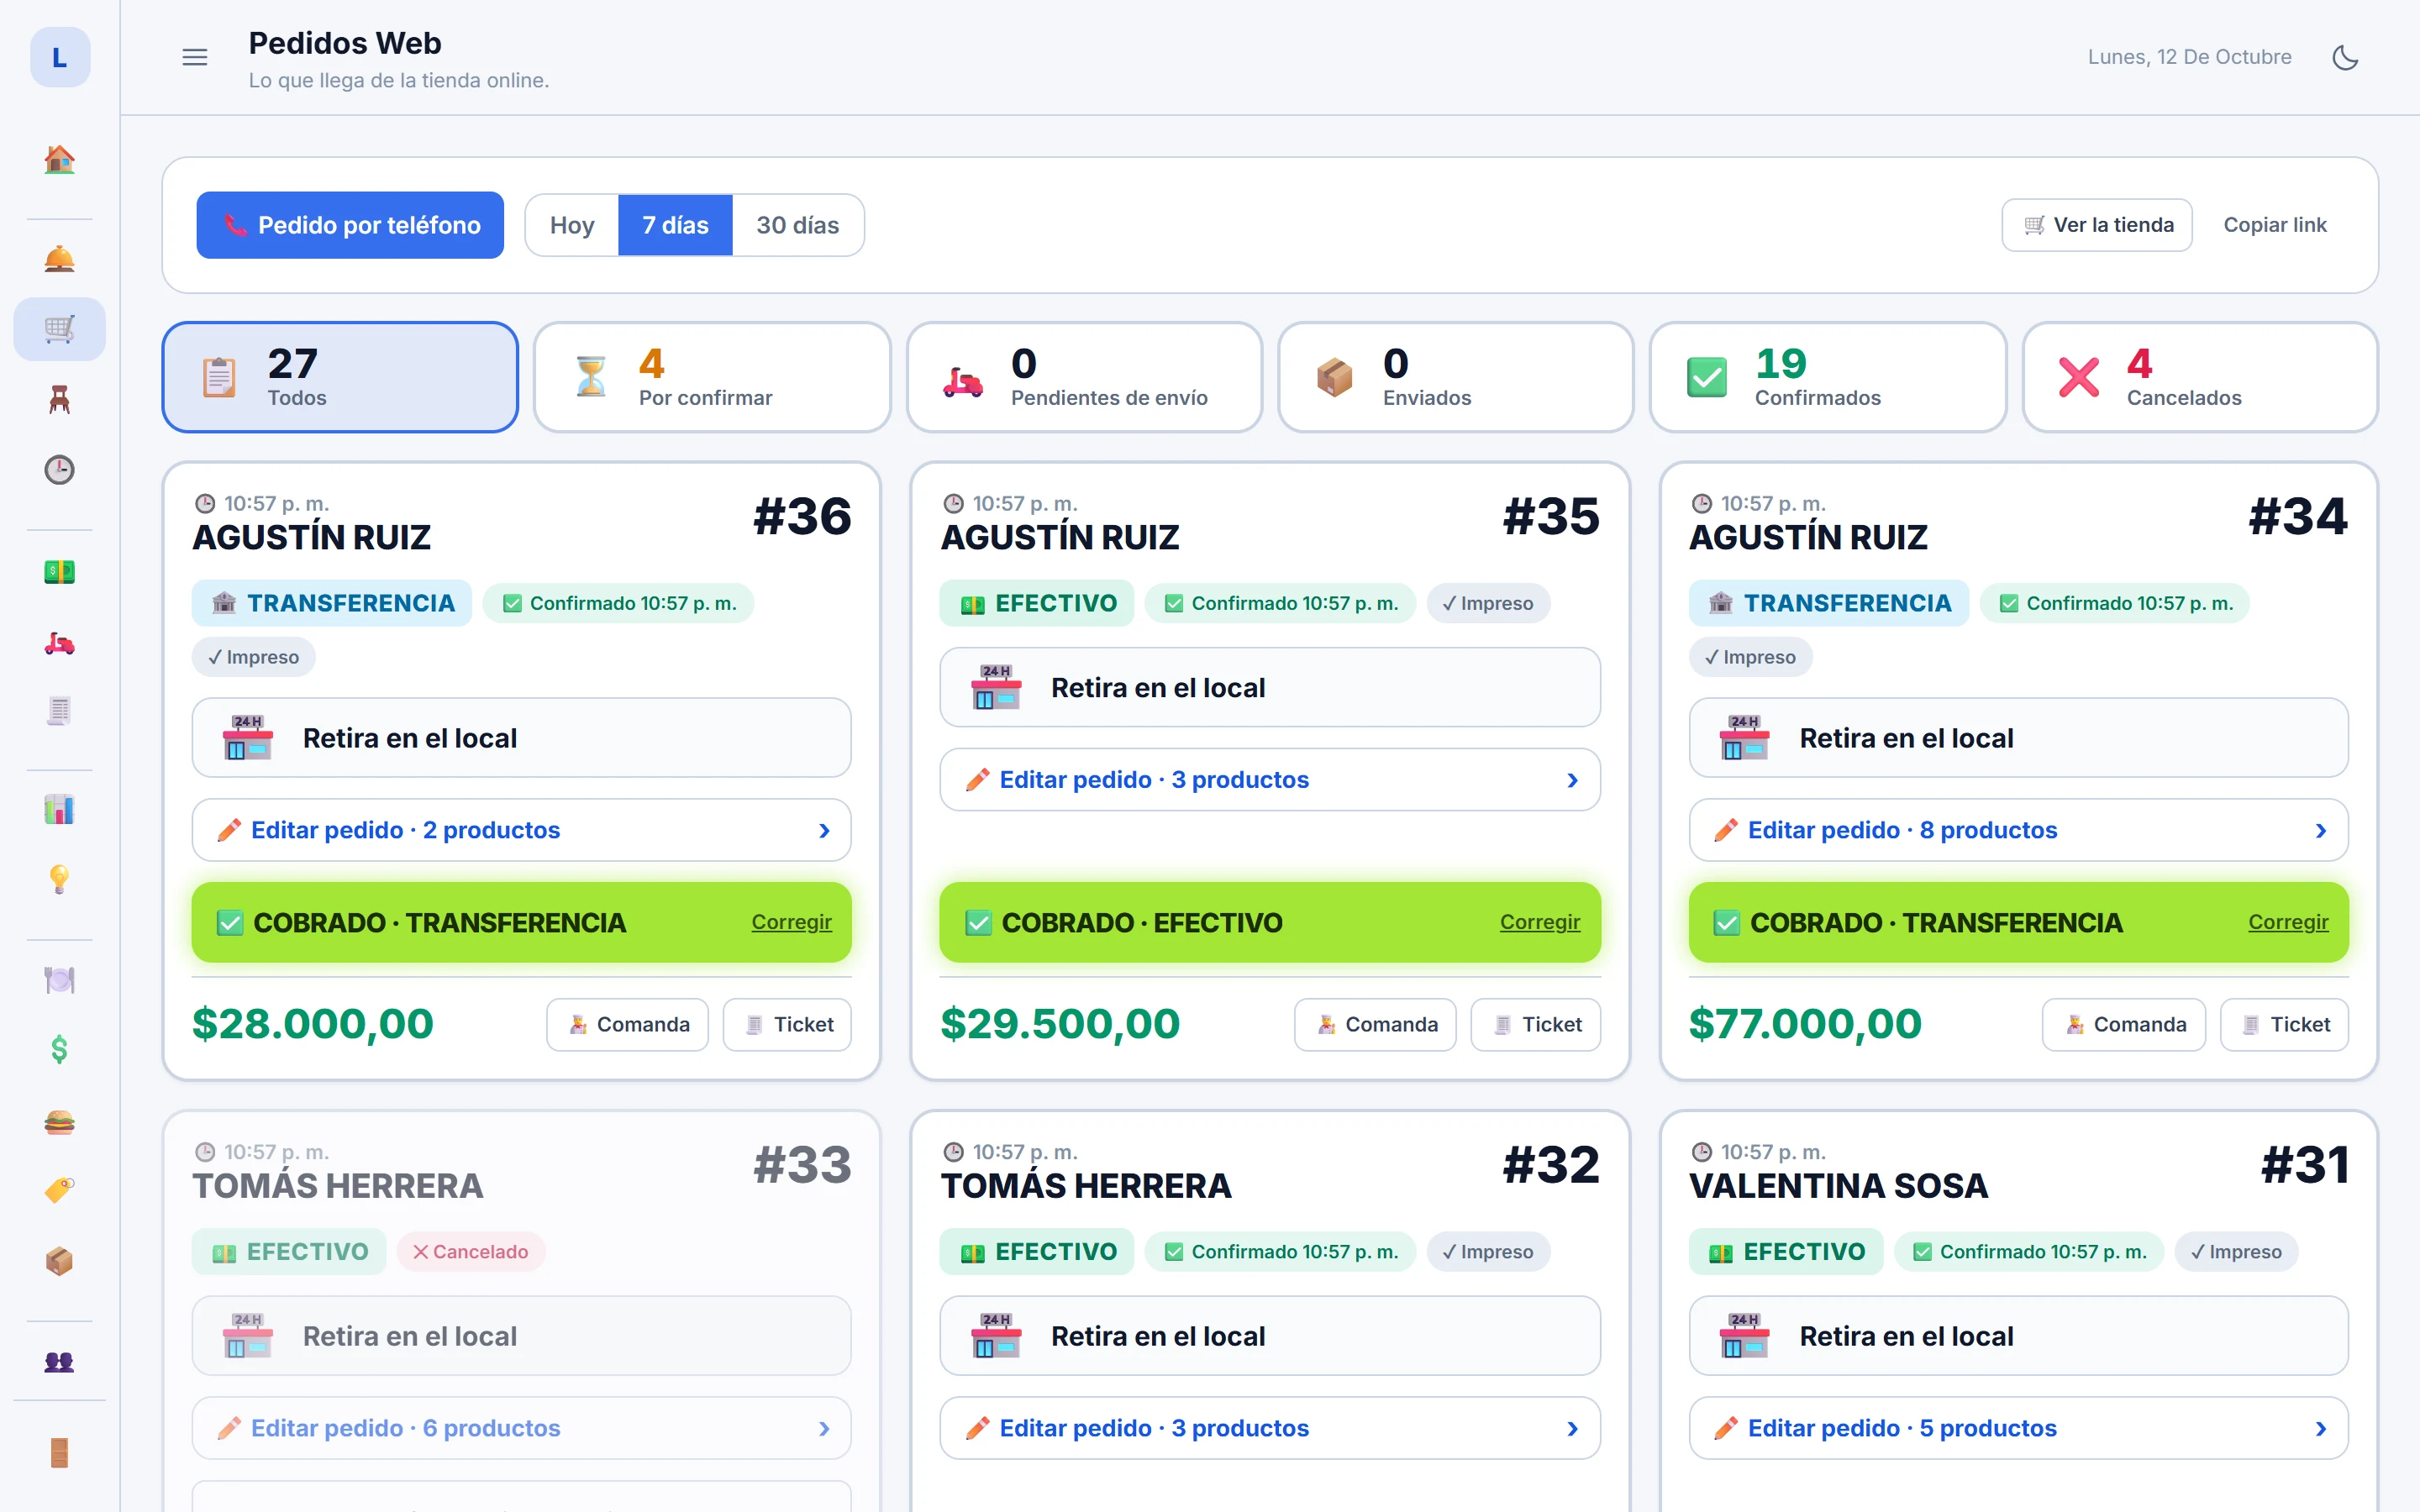Open Ver la tienda button
Viewport: 2420px width, 1512px height.
tap(2097, 225)
